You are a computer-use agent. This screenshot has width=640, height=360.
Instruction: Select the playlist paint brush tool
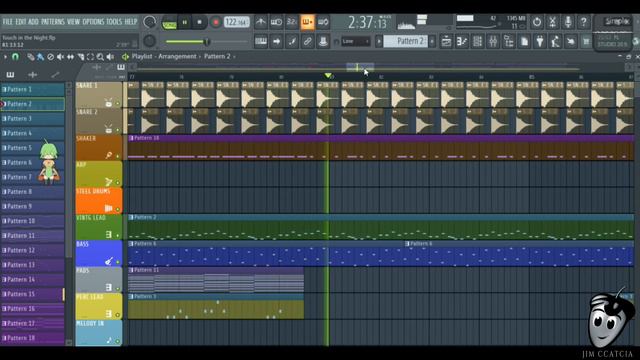(40, 57)
